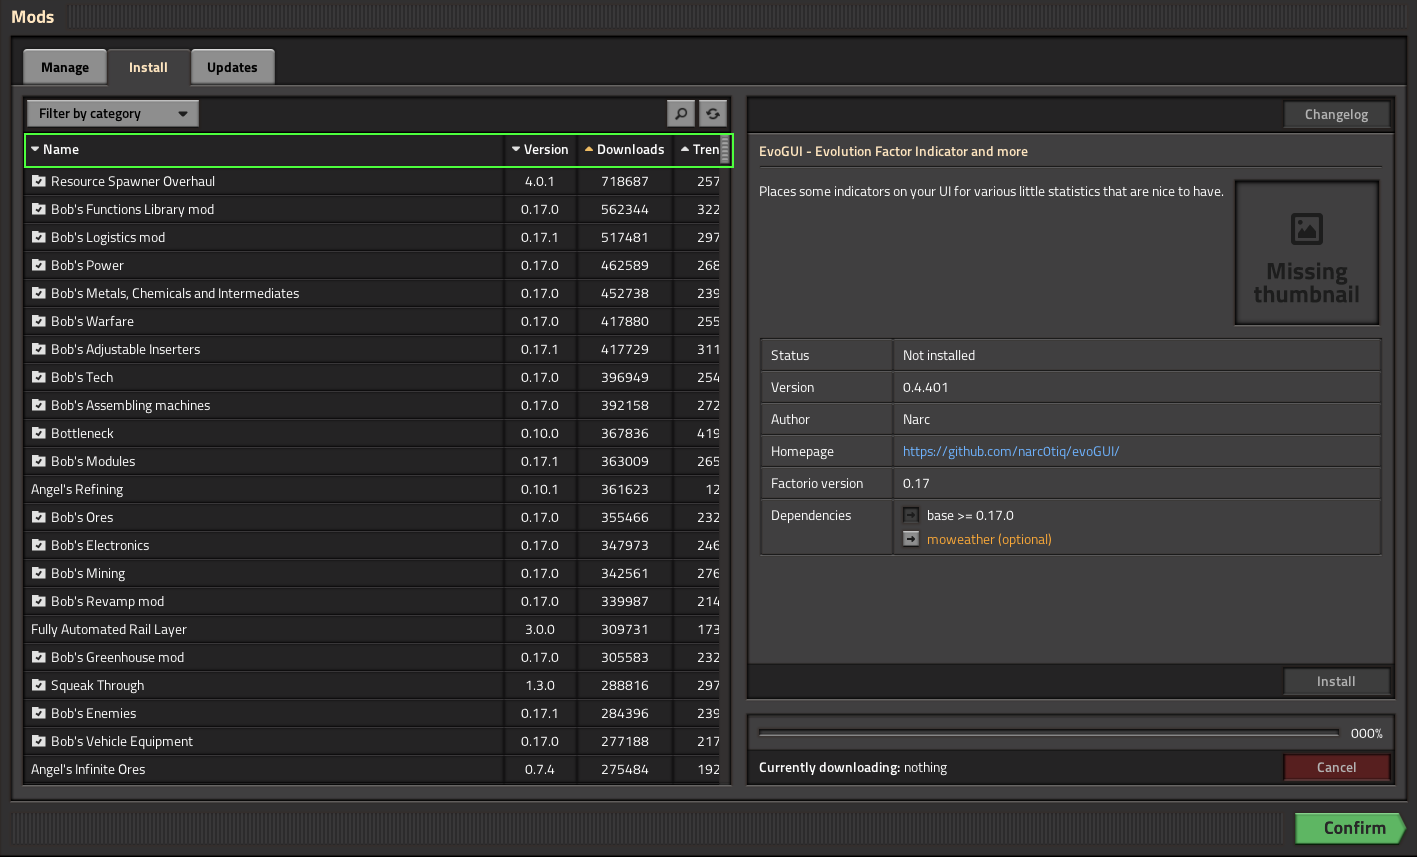Viewport: 1417px width, 857px height.
Task: Sort the list by Name column
Action: 264,150
